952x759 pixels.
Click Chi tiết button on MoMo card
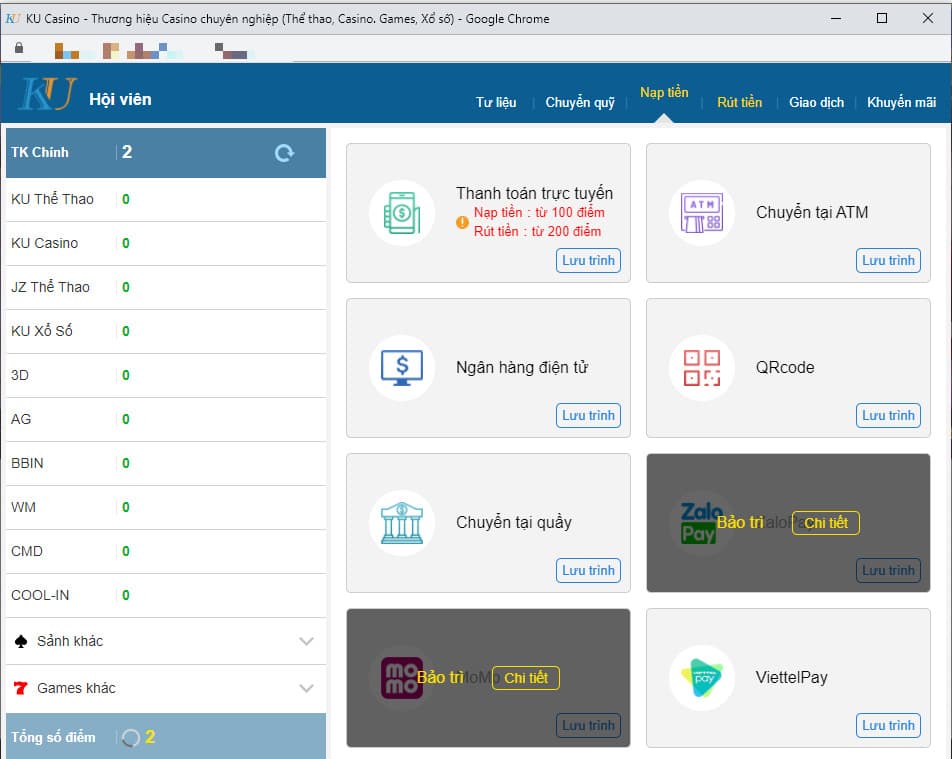point(525,678)
